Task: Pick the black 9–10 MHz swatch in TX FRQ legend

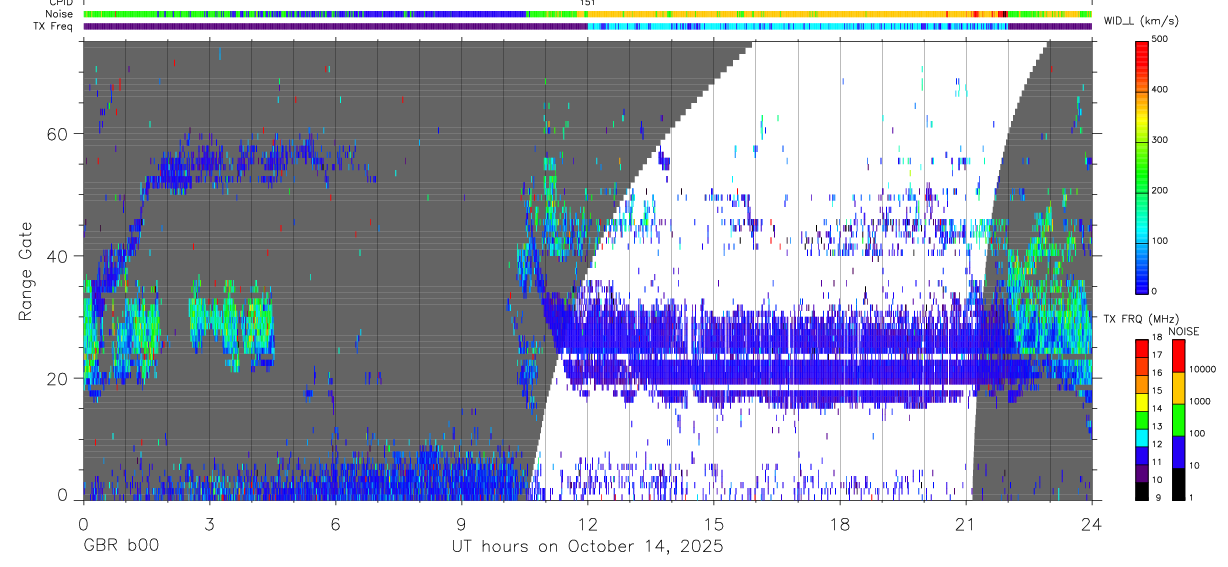Action: (1141, 490)
